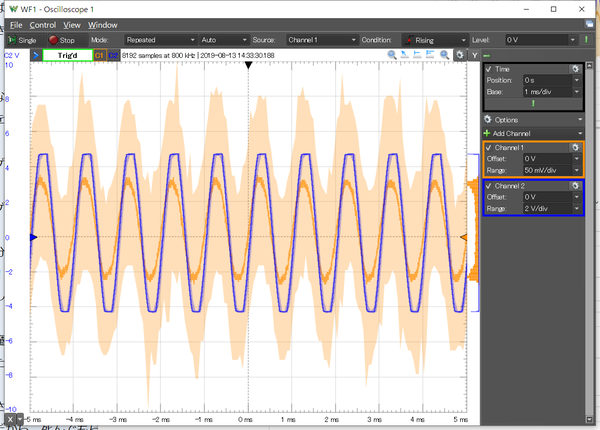Image resolution: width=600 pixels, height=430 pixels.
Task: Click the Channel 1 orange color border
Action: click(x=482, y=159)
